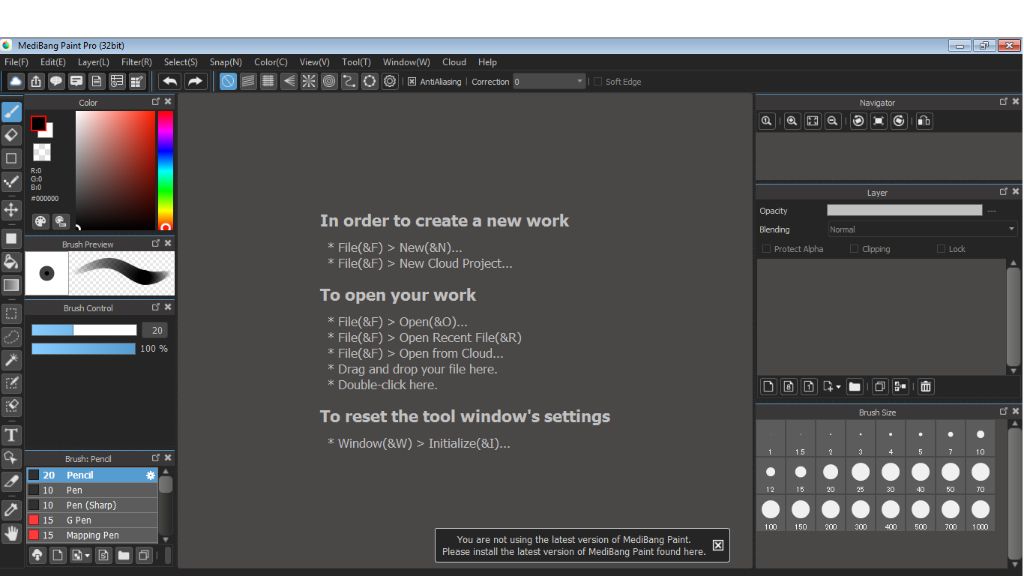The image size is (1024, 576).
Task: Toggle the AntiAliasing checkbox
Action: 412,82
